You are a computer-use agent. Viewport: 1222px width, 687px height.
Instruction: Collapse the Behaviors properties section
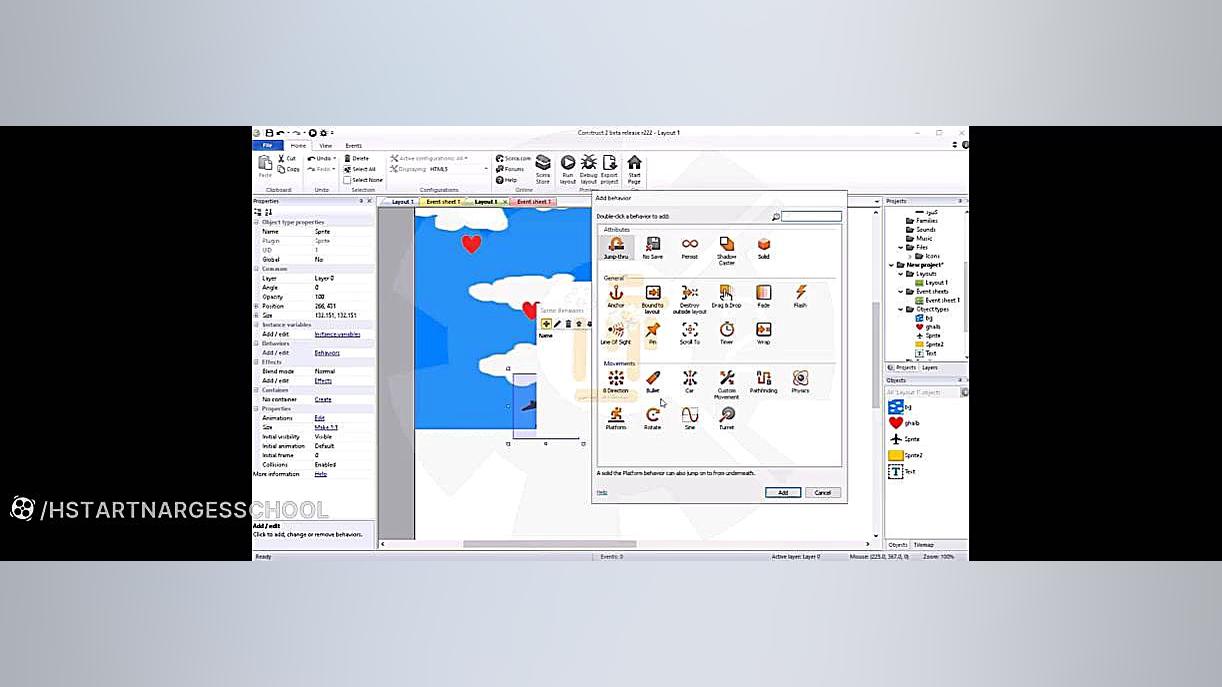point(256,343)
